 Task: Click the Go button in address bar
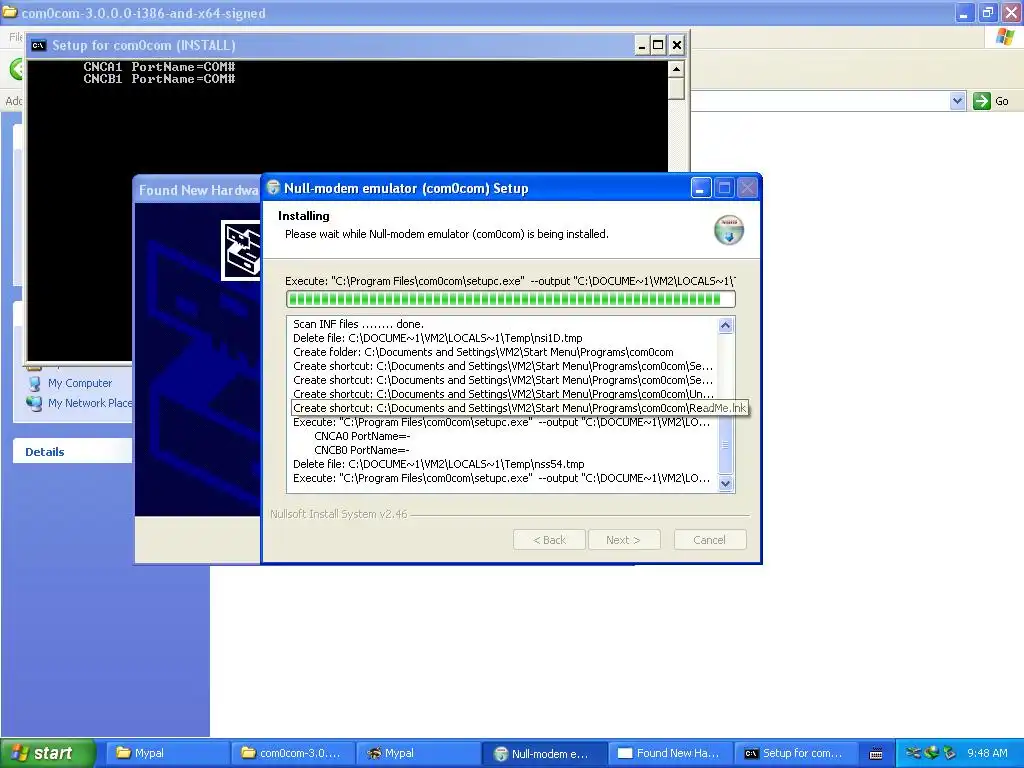tap(991, 101)
